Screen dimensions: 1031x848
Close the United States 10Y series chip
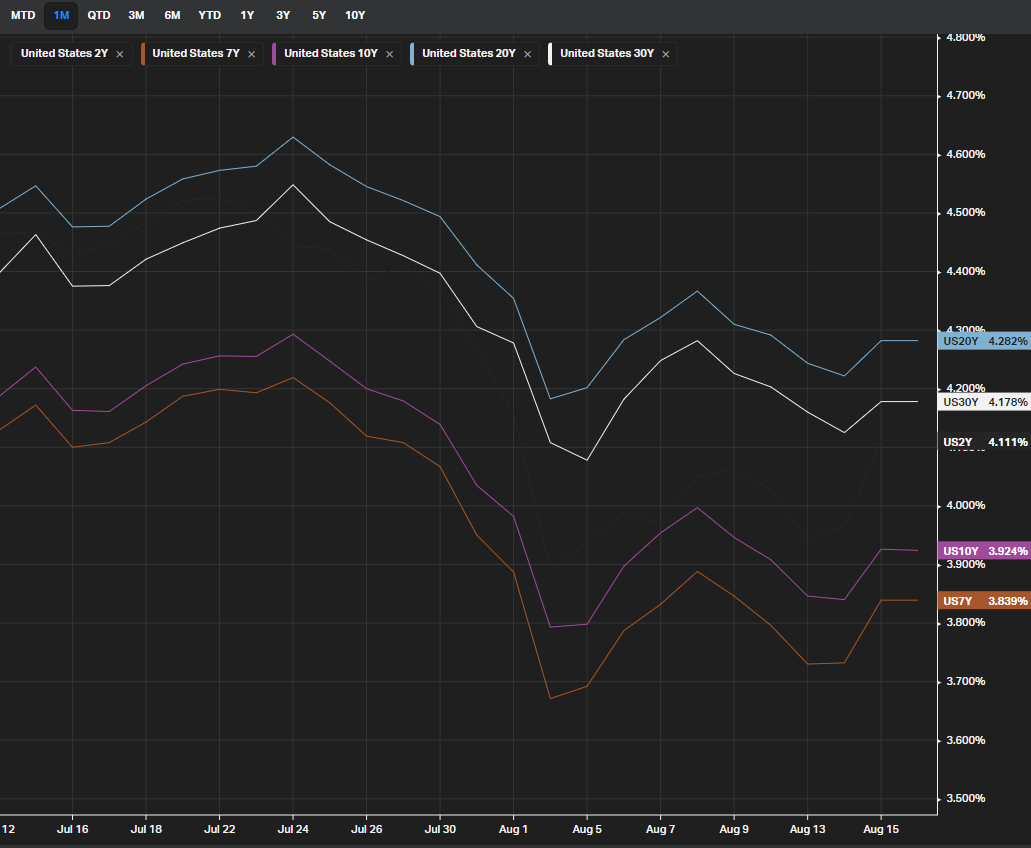point(390,54)
